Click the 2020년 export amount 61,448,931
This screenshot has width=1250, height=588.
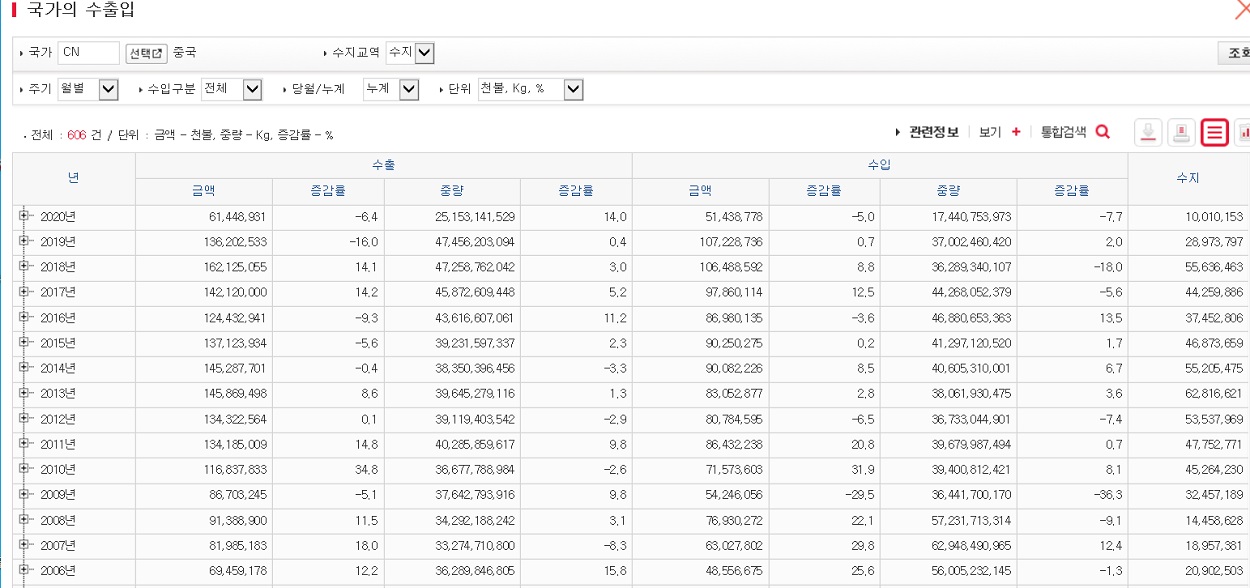pyautogui.click(x=238, y=216)
